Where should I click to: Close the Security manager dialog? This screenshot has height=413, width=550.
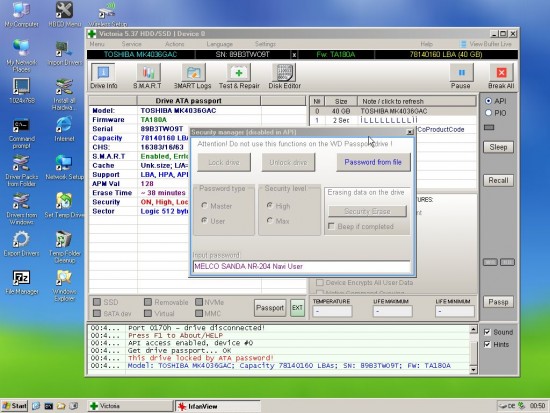coord(410,132)
